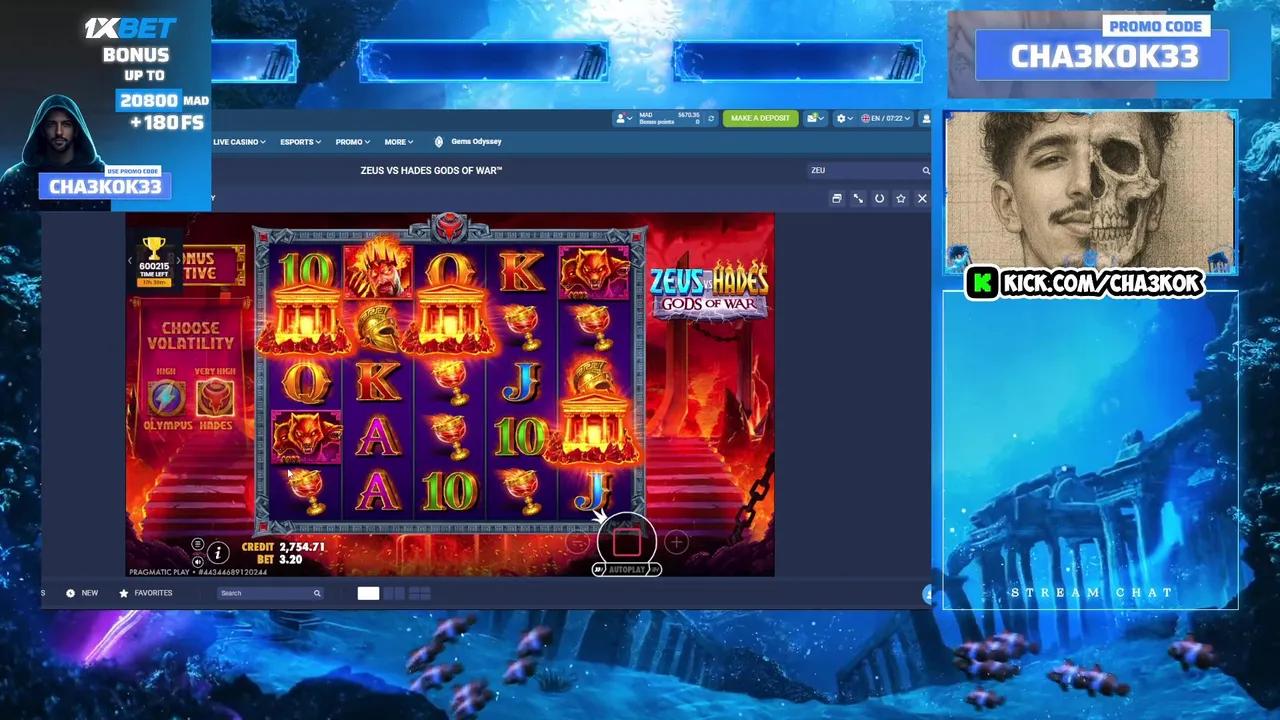The height and width of the screenshot is (720, 1280).
Task: Open the game in fullscreen mode
Action: (x=858, y=198)
